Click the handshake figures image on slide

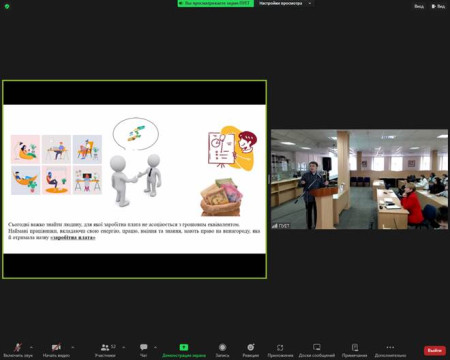(136, 180)
